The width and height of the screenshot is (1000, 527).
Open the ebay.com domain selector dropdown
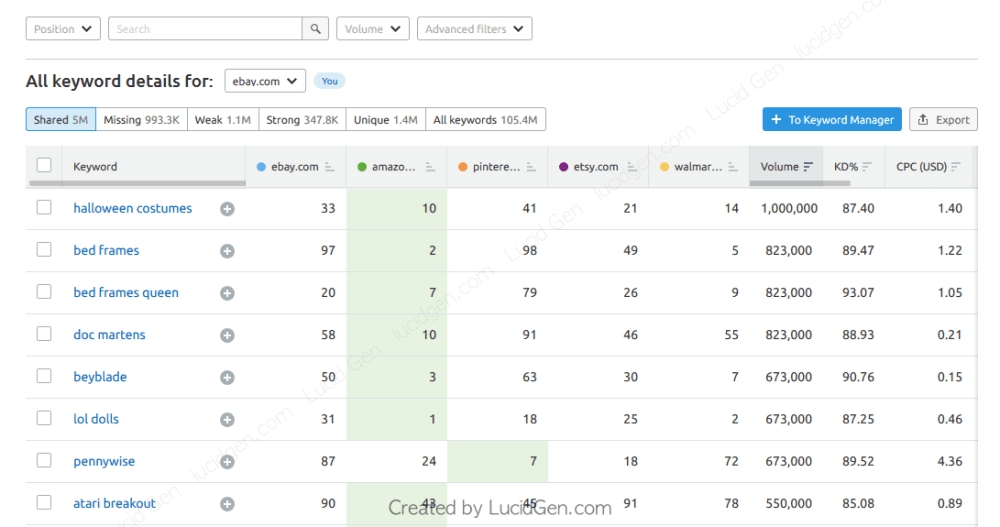265,81
